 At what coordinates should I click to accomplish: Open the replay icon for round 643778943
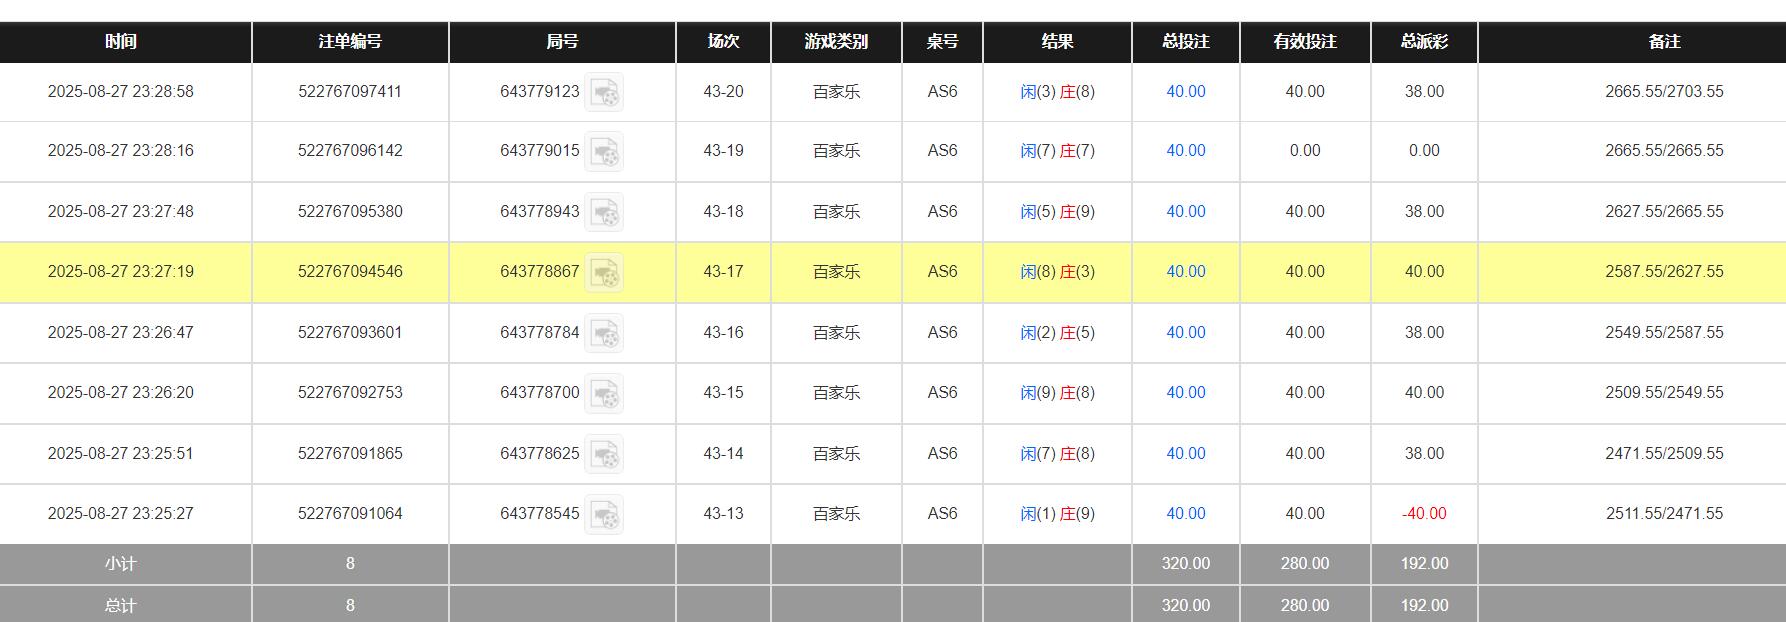pyautogui.click(x=604, y=212)
